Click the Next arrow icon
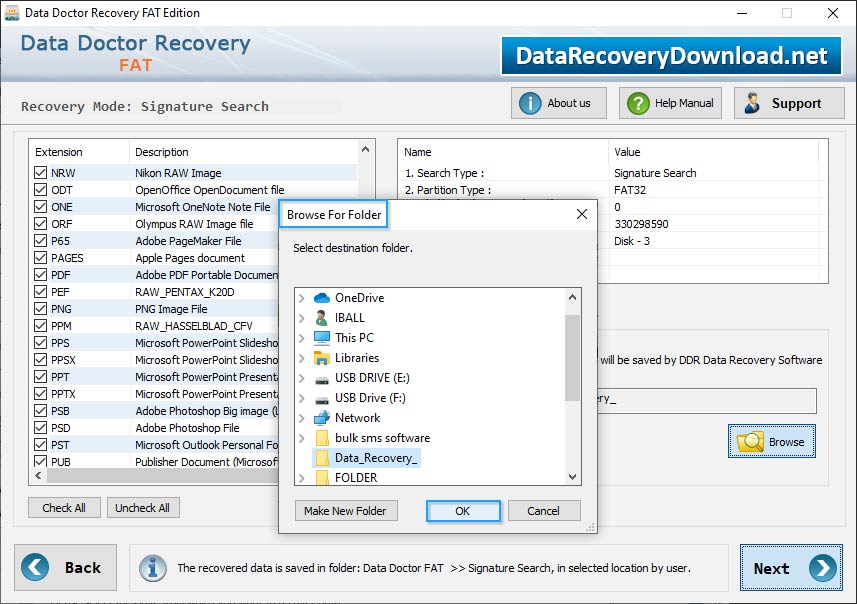 click(823, 568)
